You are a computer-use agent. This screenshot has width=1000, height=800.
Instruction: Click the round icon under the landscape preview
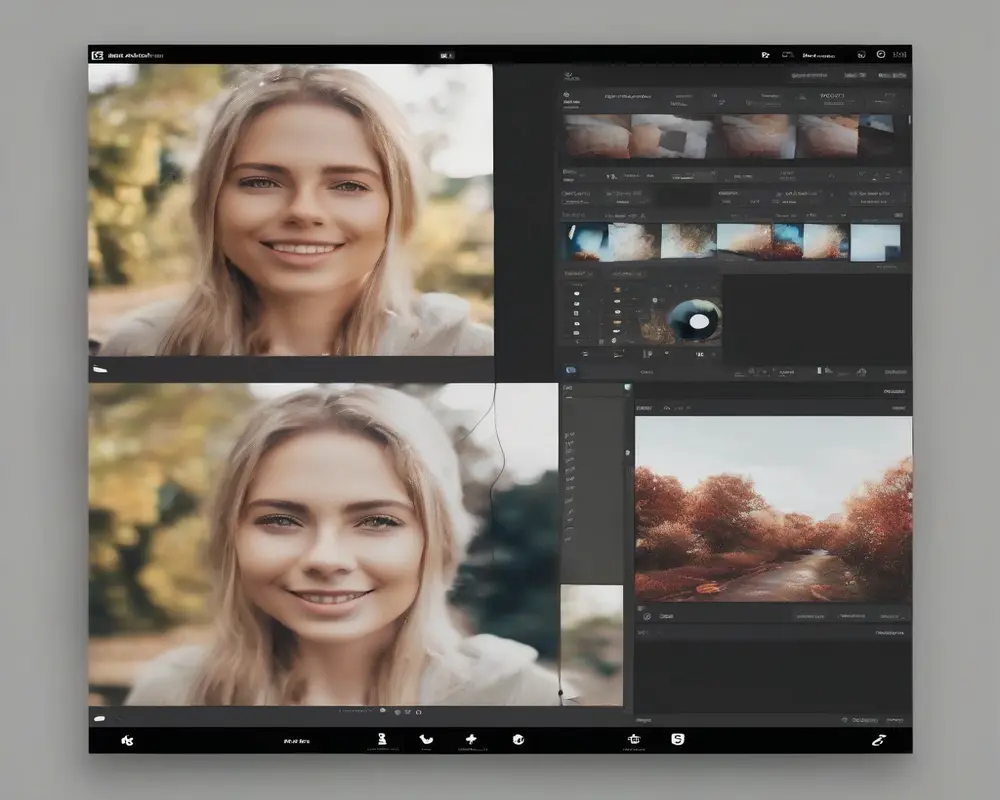click(x=647, y=616)
